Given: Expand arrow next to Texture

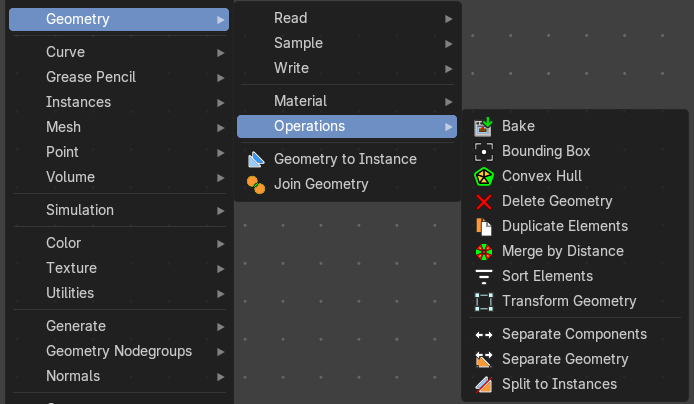Looking at the screenshot, I should (x=220, y=269).
